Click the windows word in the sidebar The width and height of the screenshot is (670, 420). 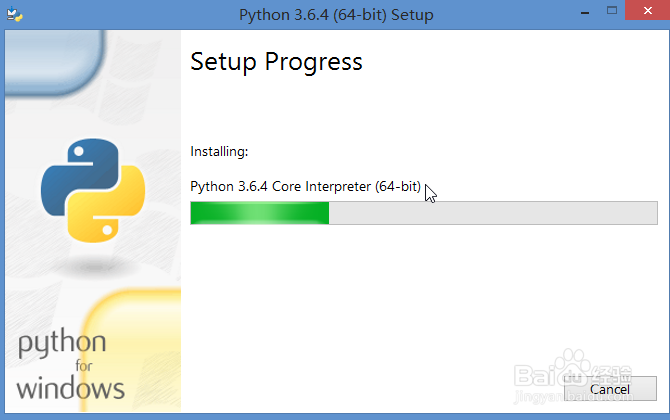pyautogui.click(x=71, y=388)
